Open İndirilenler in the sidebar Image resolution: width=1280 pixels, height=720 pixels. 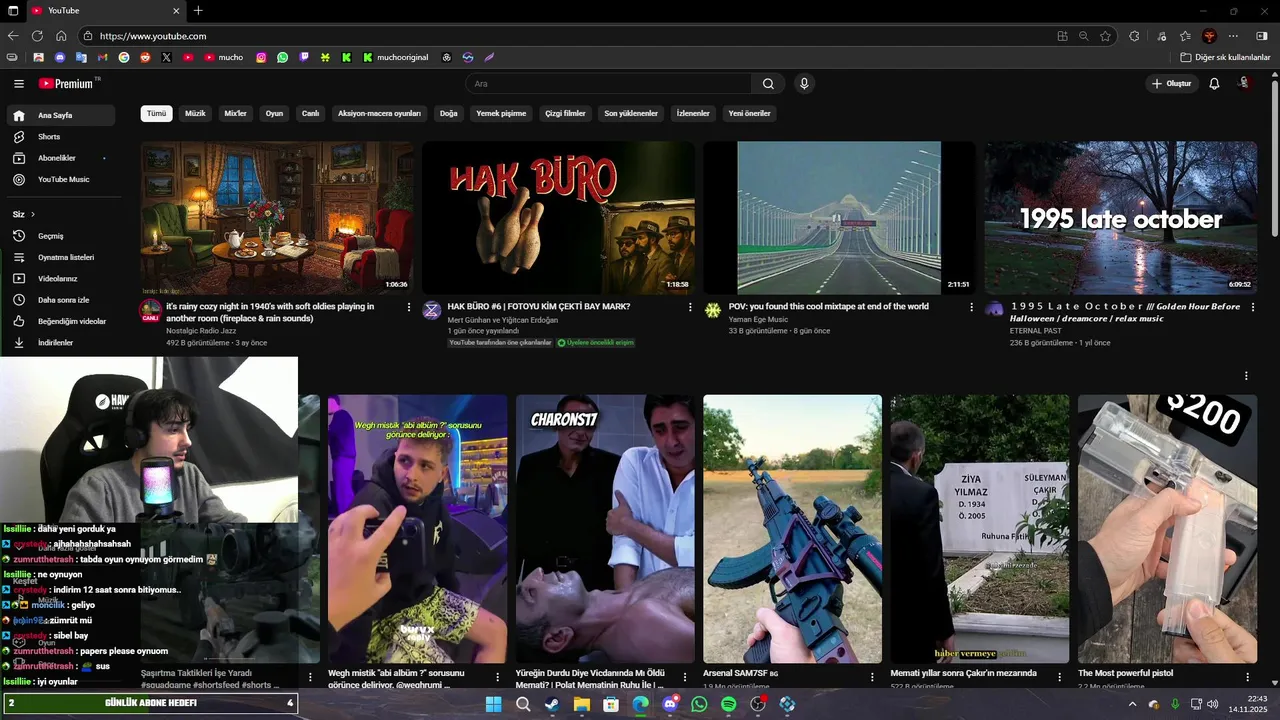tap(60, 343)
